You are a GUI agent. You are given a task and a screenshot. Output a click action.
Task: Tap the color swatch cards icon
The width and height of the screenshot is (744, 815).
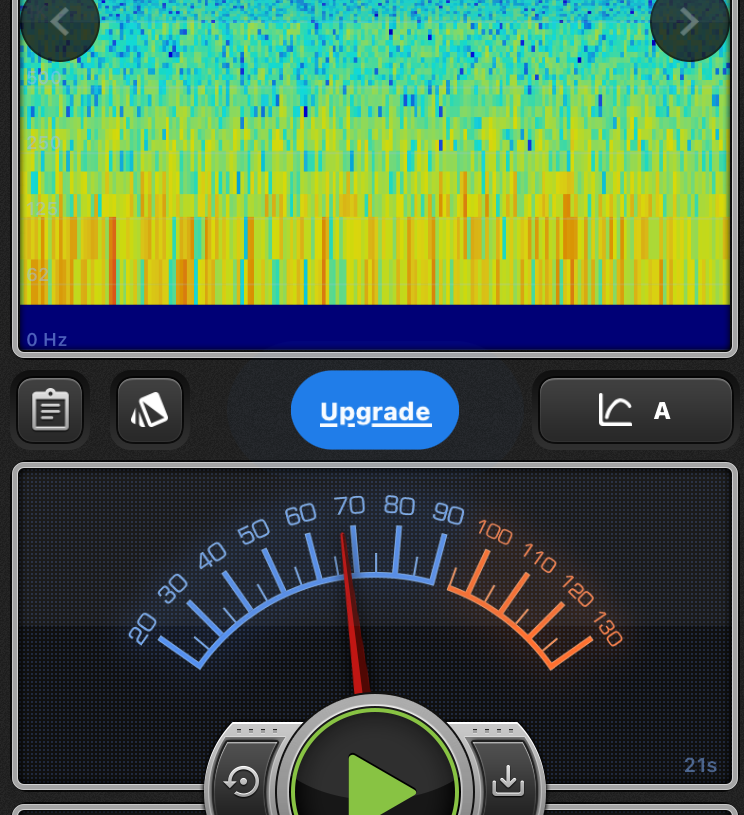click(x=150, y=410)
